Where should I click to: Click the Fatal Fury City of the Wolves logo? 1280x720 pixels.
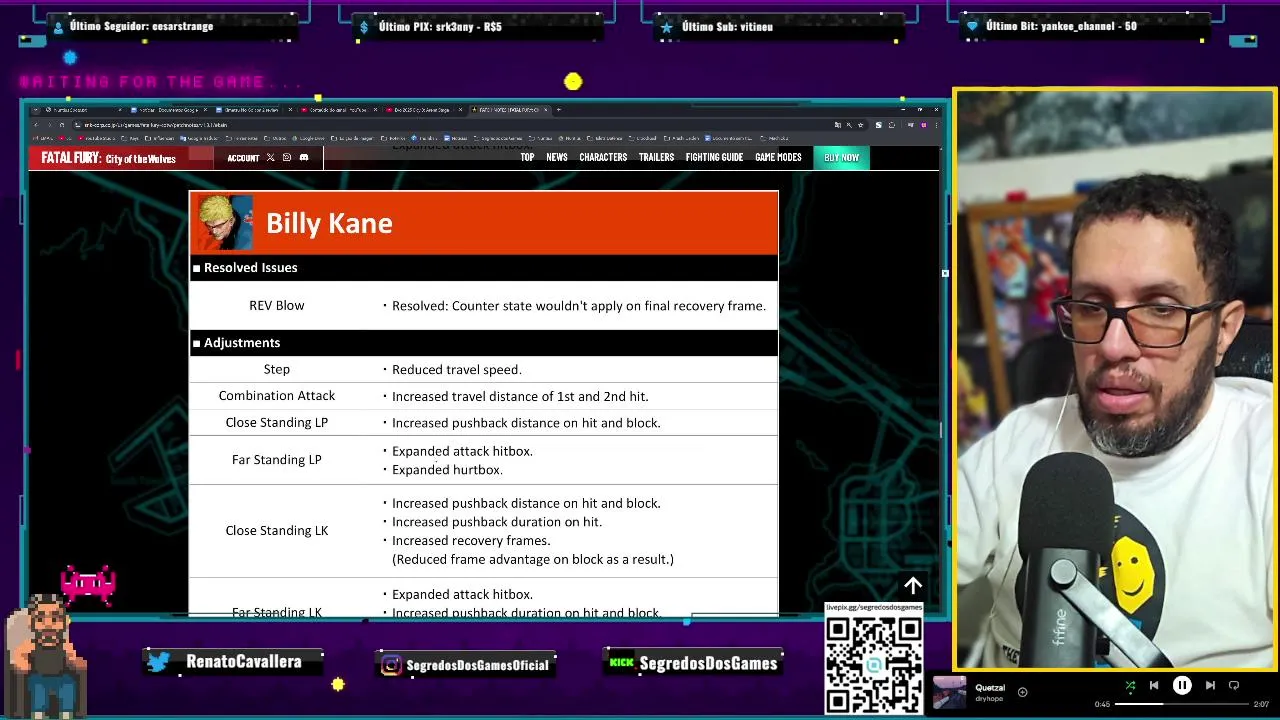108,158
